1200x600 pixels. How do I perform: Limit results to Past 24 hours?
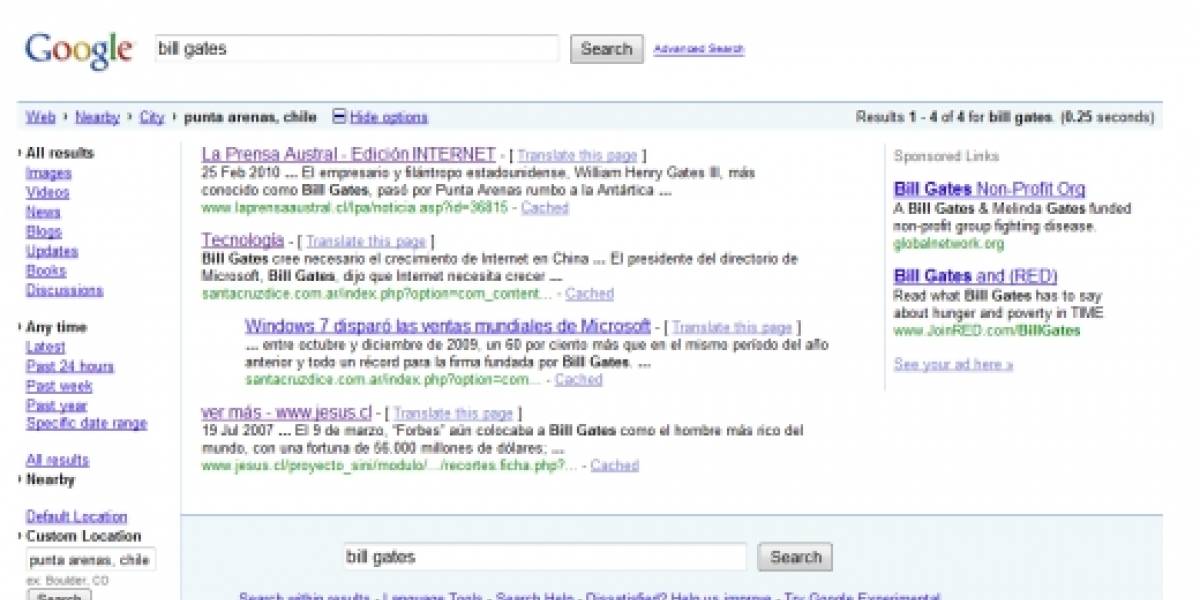[70, 366]
